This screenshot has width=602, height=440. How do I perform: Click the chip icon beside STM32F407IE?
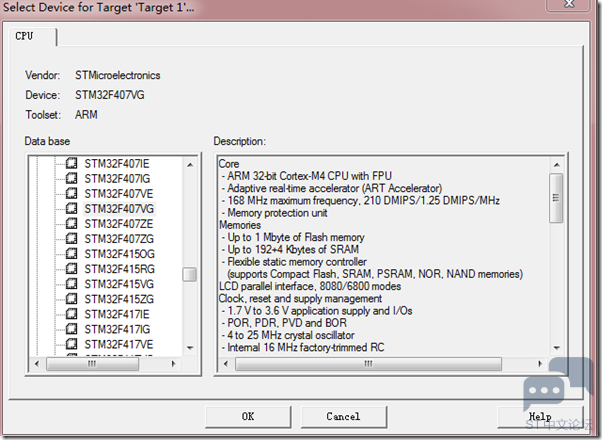point(72,162)
